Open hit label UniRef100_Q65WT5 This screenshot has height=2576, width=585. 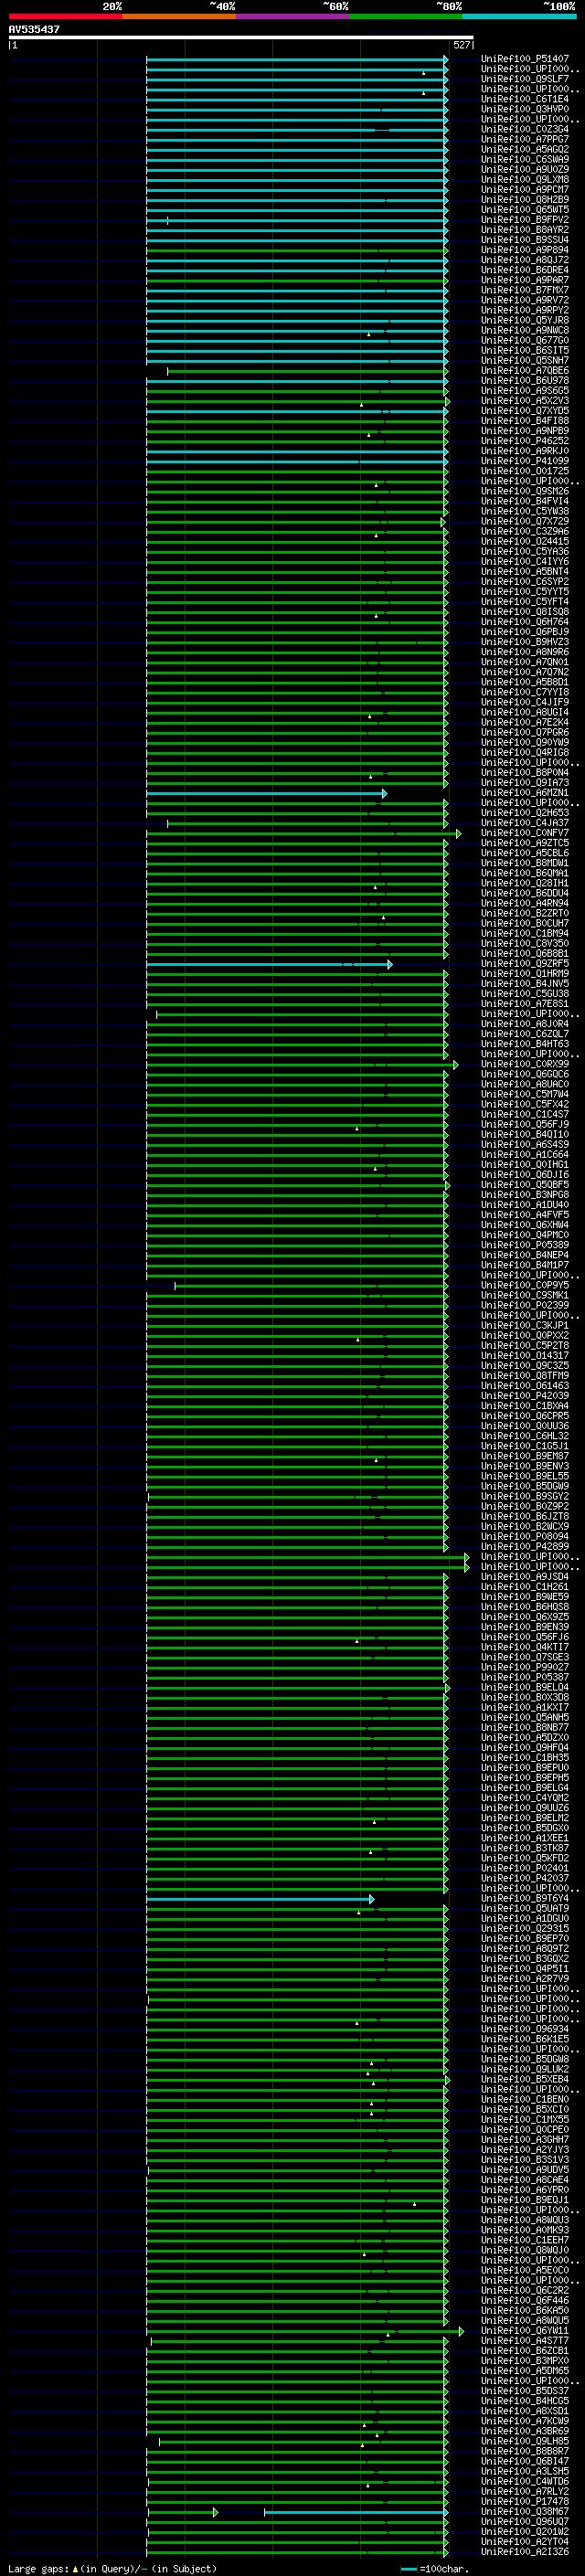(x=525, y=210)
